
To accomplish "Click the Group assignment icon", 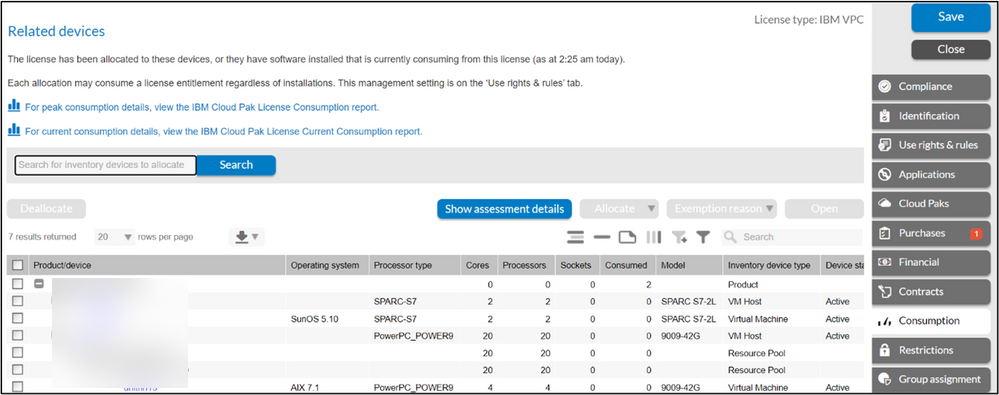I will [x=884, y=380].
